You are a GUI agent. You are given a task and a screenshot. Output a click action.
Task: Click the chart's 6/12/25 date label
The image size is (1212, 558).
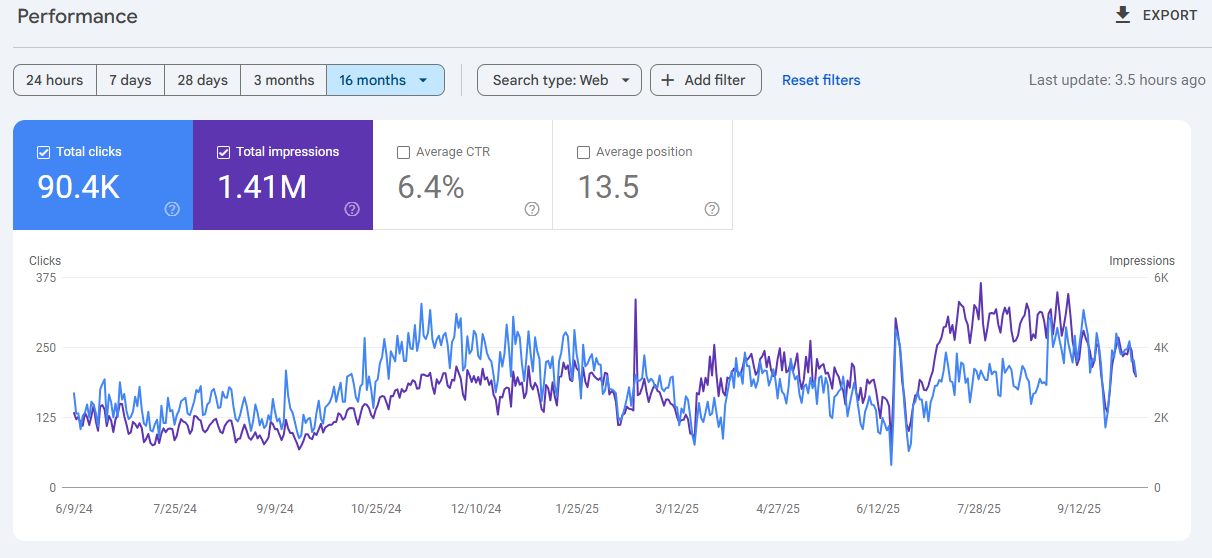click(878, 509)
